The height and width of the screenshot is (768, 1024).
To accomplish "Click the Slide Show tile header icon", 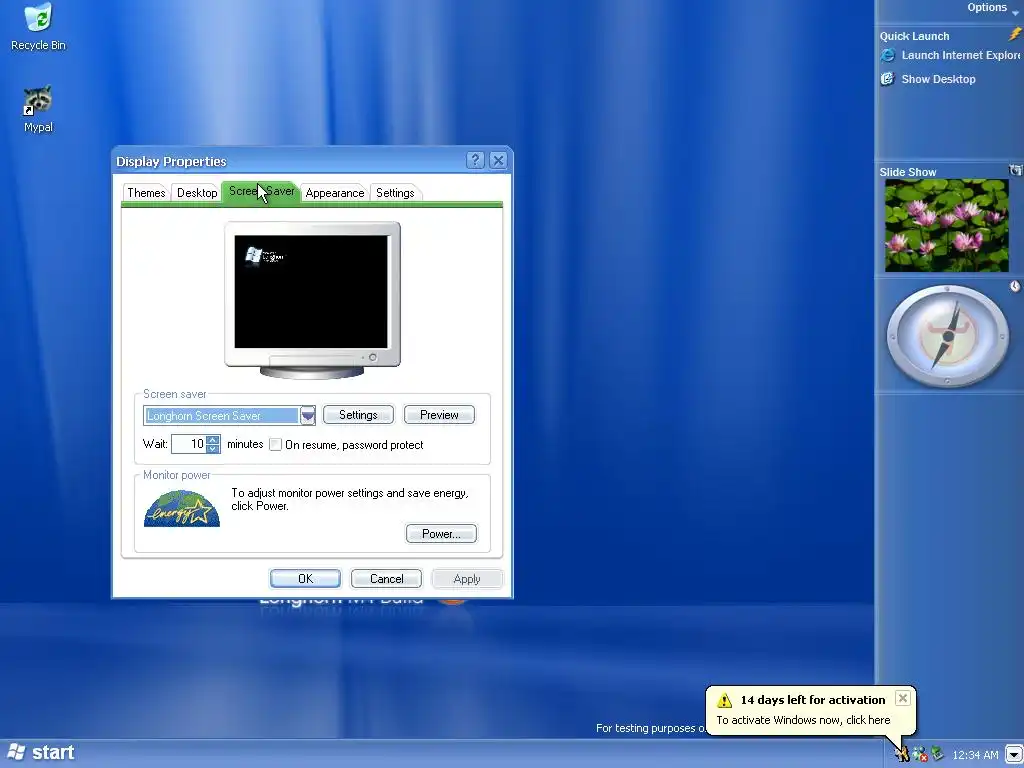I will click(1016, 170).
